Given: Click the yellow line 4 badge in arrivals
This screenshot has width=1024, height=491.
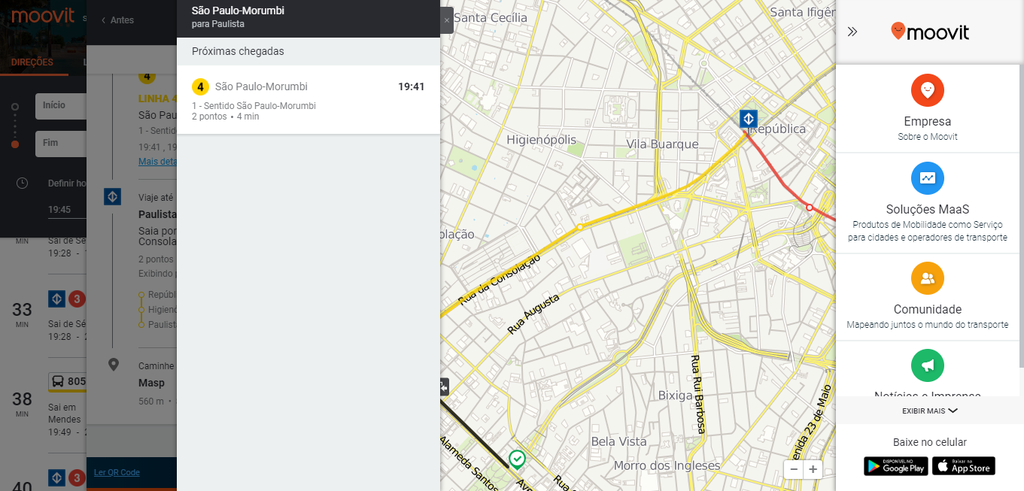Looking at the screenshot, I should (200, 87).
